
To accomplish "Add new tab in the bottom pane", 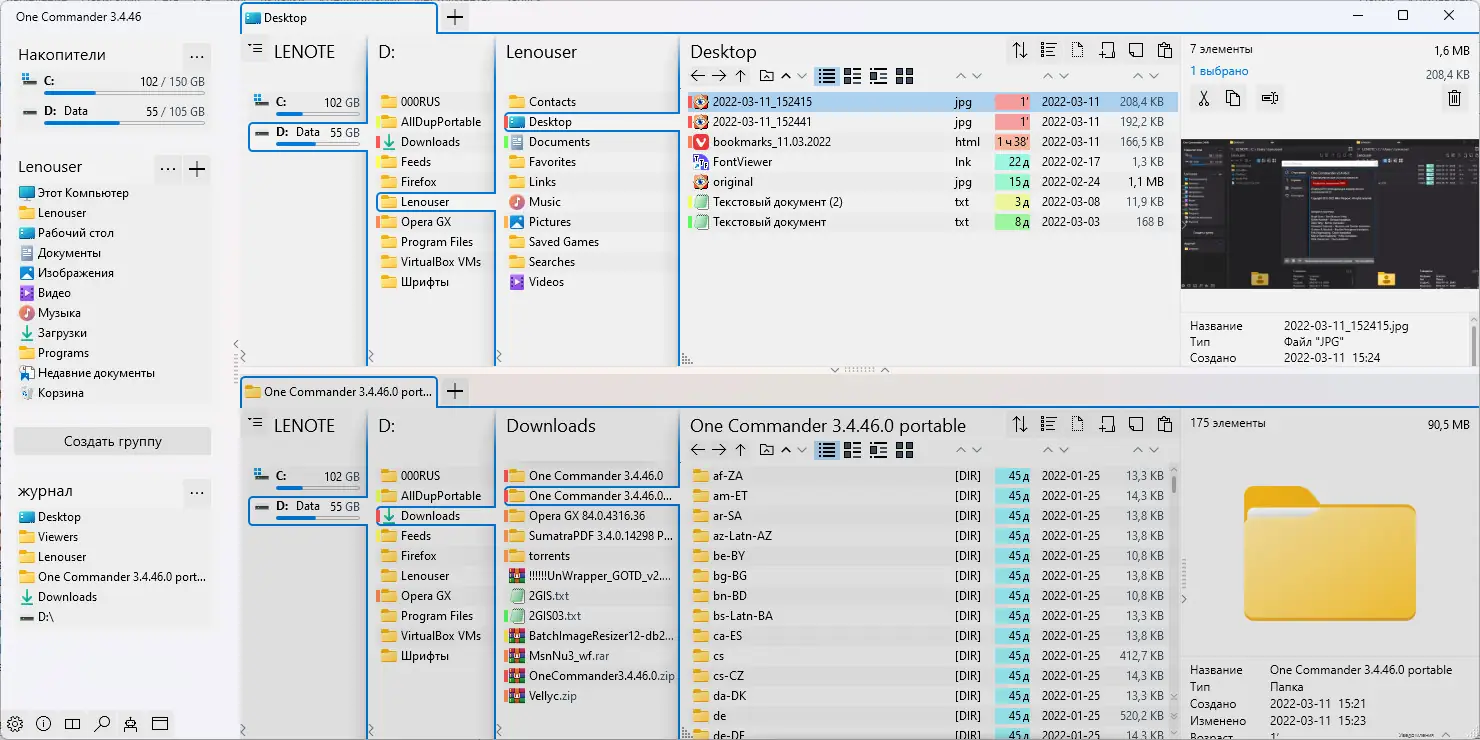I will 455,391.
